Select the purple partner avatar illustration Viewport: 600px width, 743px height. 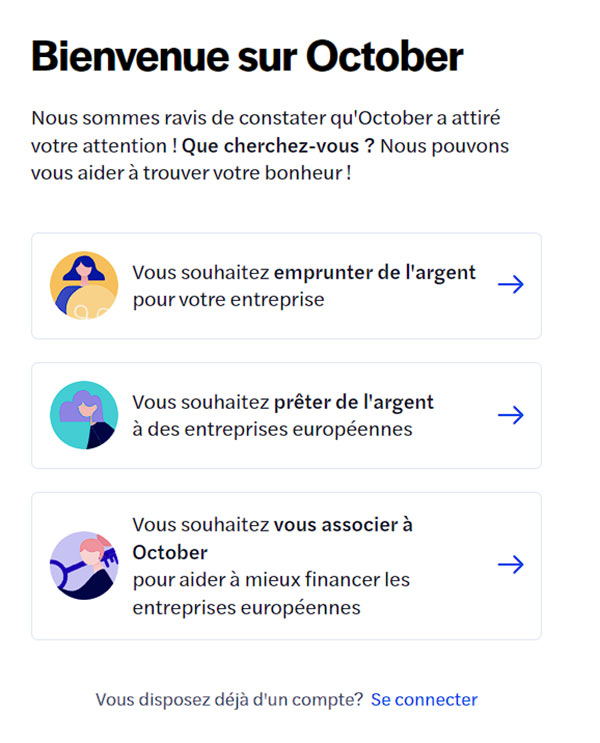[84, 565]
